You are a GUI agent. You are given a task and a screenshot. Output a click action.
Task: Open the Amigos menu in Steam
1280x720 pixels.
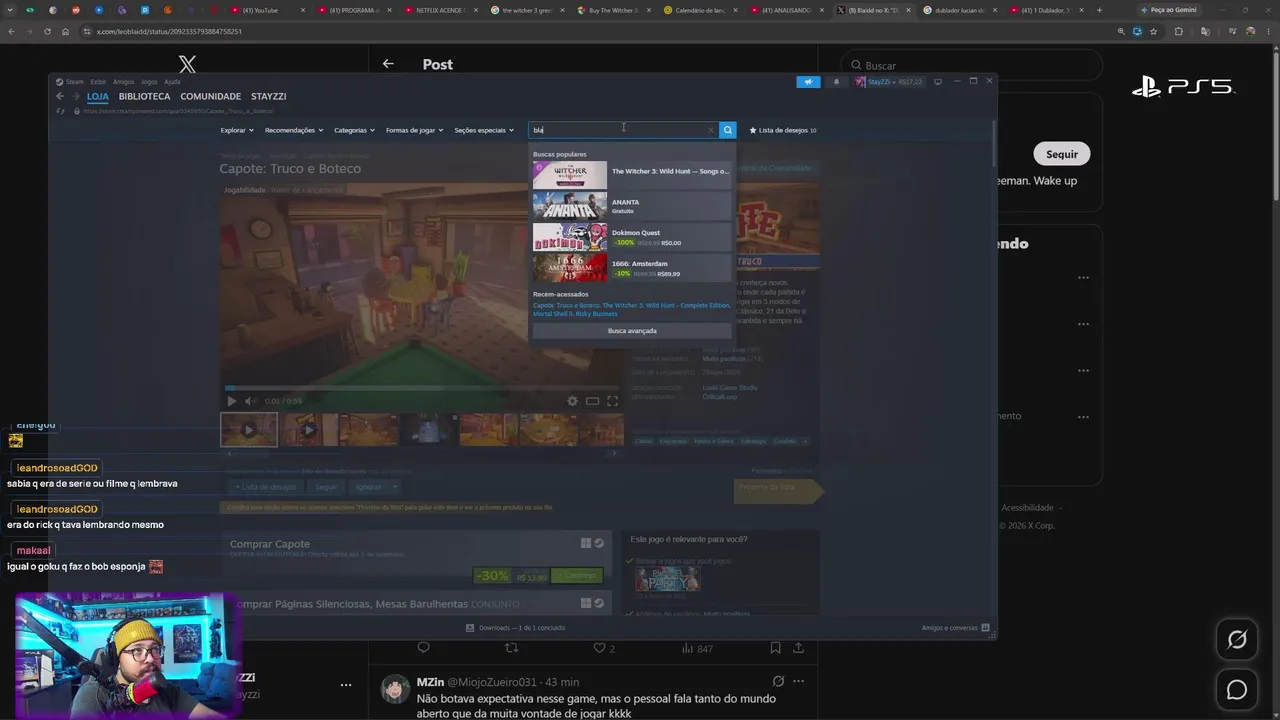123,82
